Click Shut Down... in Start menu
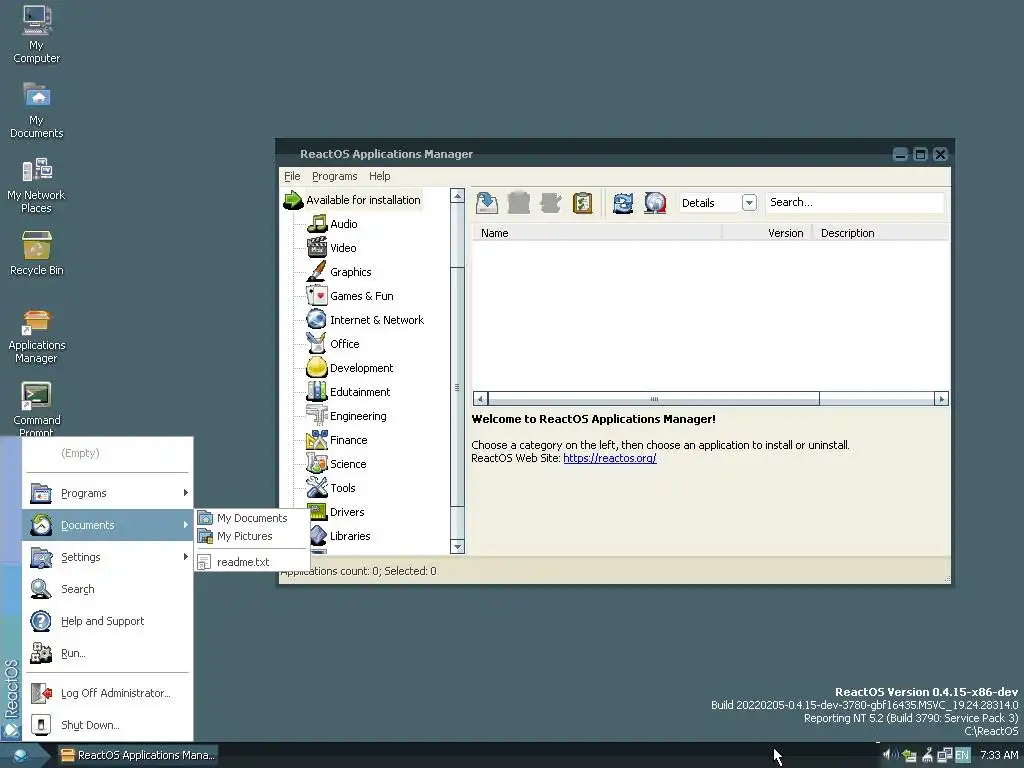Screen dimensions: 1024x768 (108, 726)
